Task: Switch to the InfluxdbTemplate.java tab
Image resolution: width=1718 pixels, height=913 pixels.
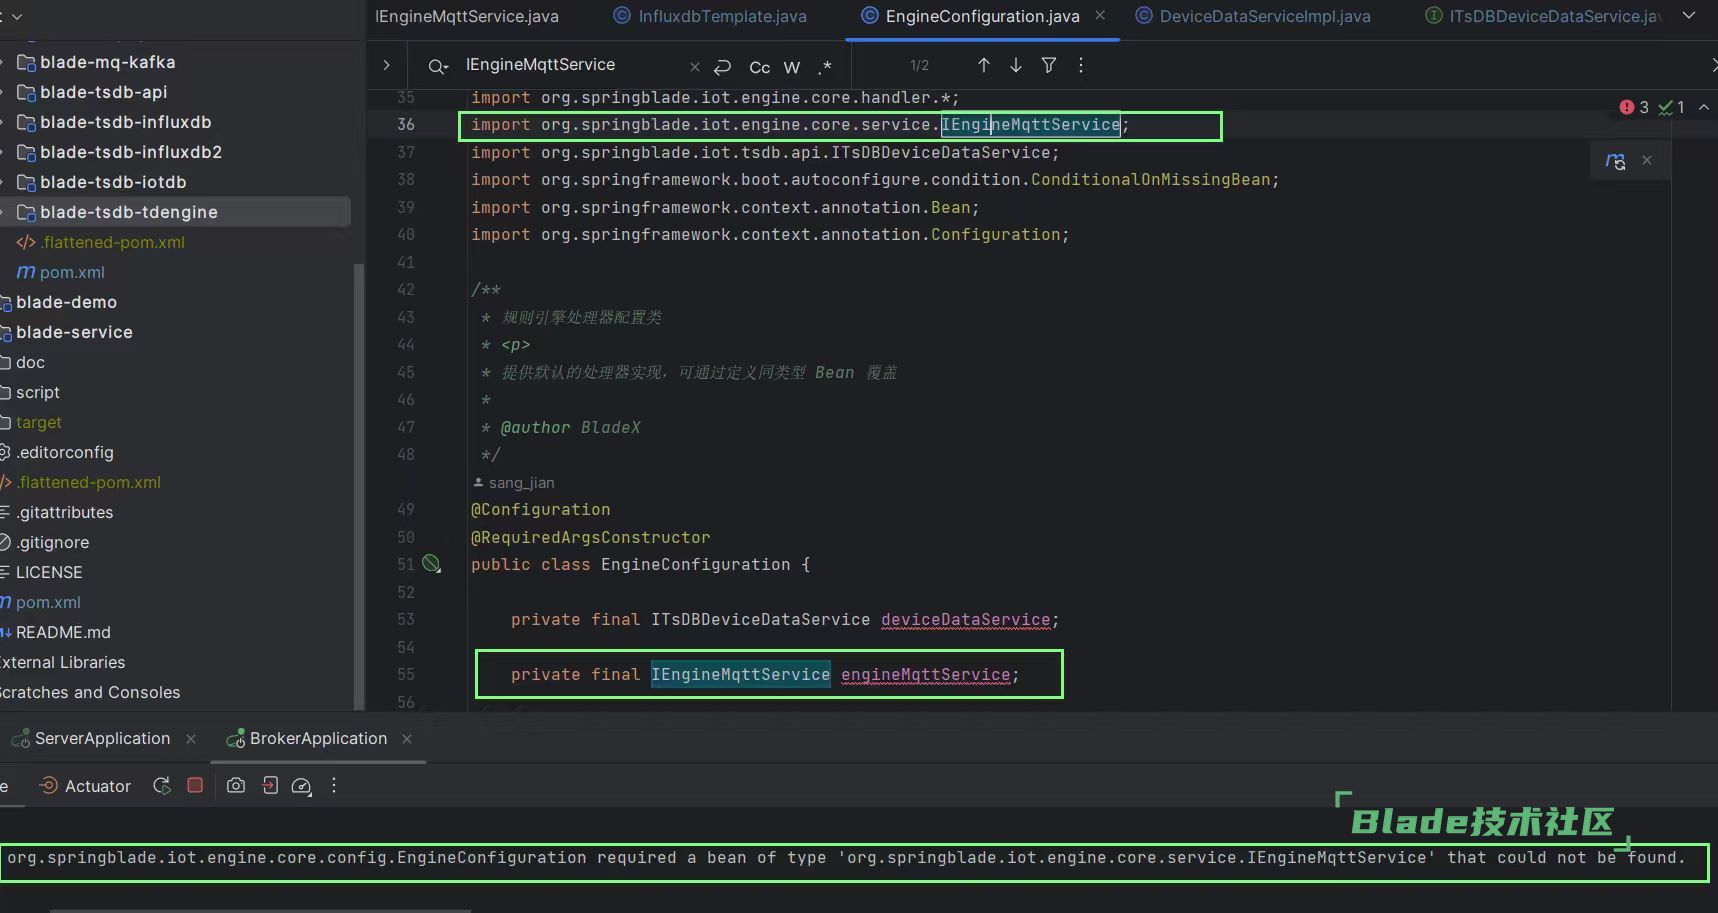Action: point(721,16)
